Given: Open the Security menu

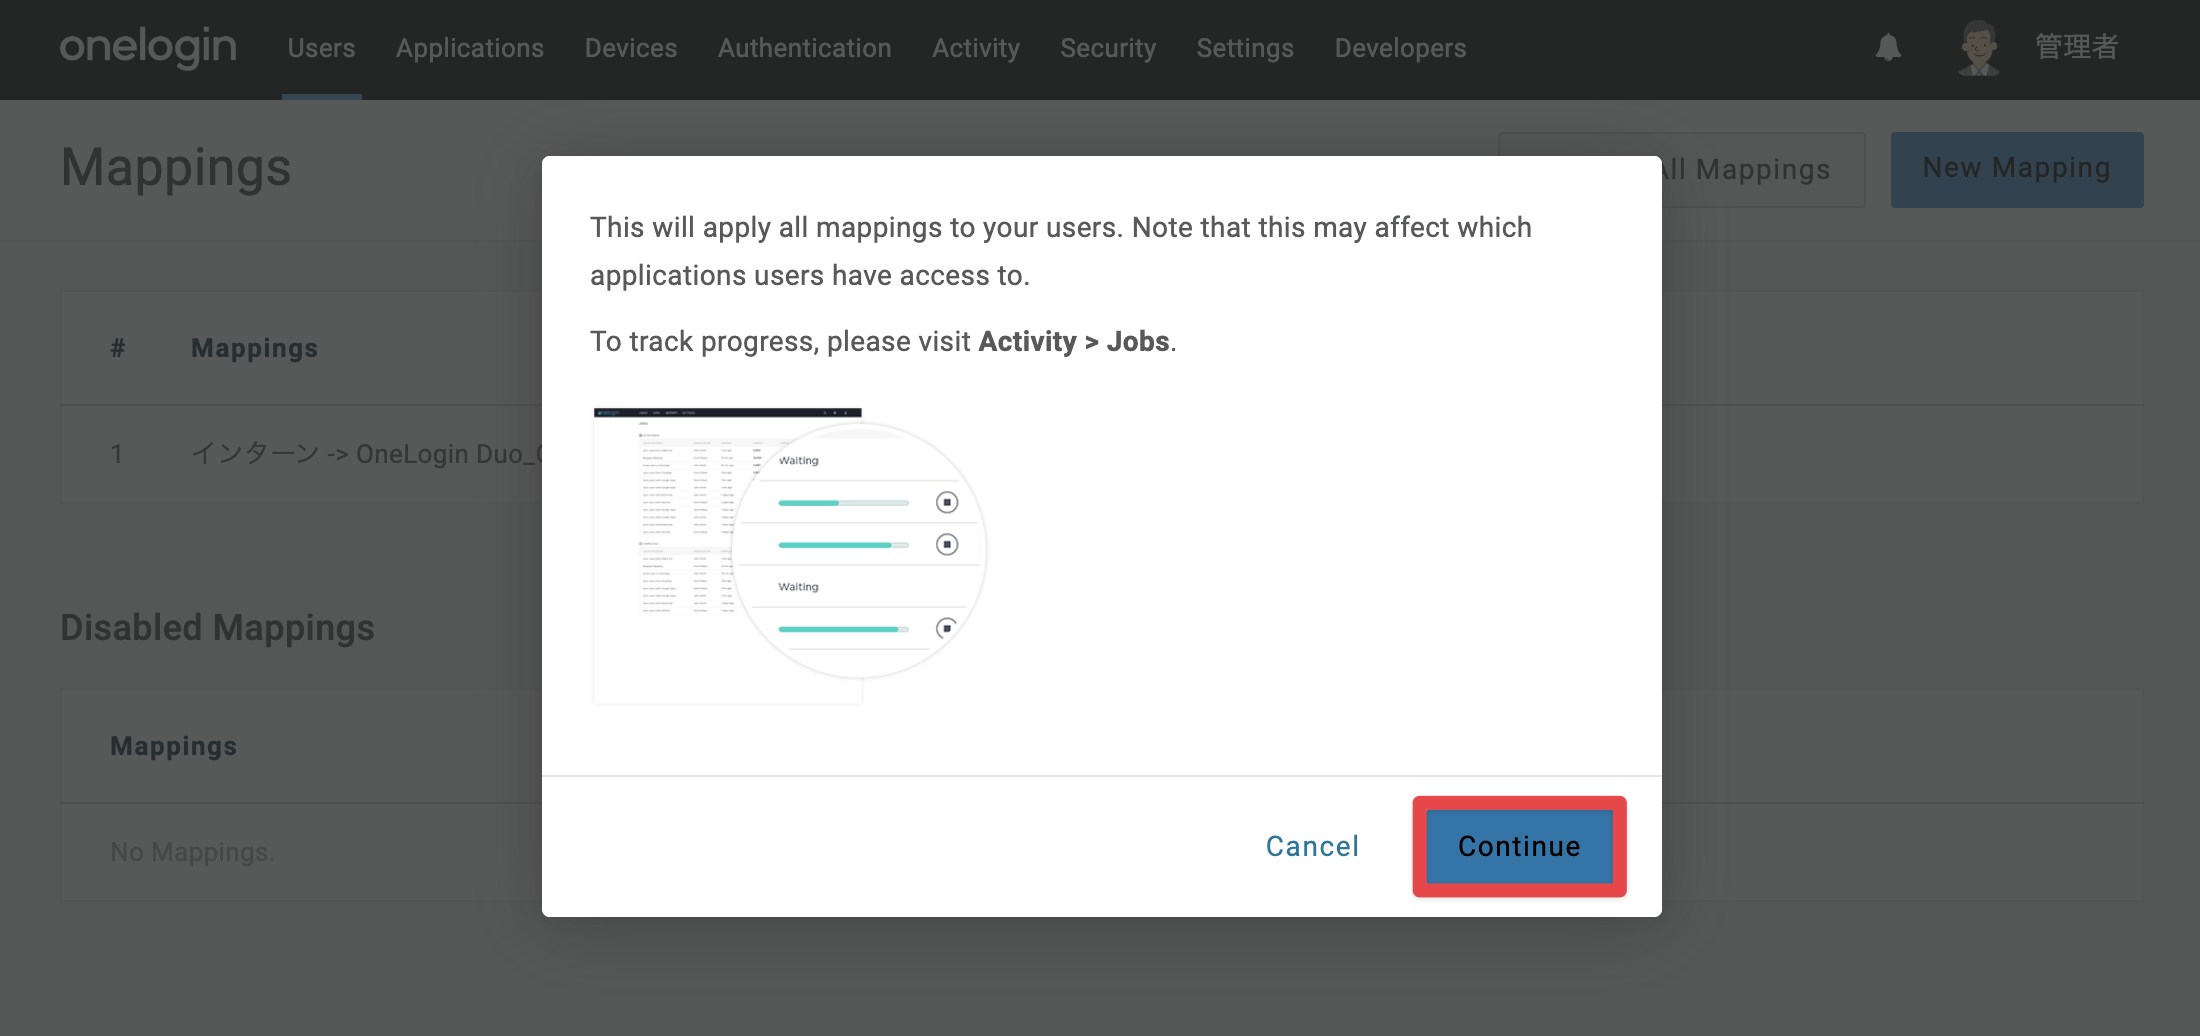Looking at the screenshot, I should pyautogui.click(x=1108, y=48).
